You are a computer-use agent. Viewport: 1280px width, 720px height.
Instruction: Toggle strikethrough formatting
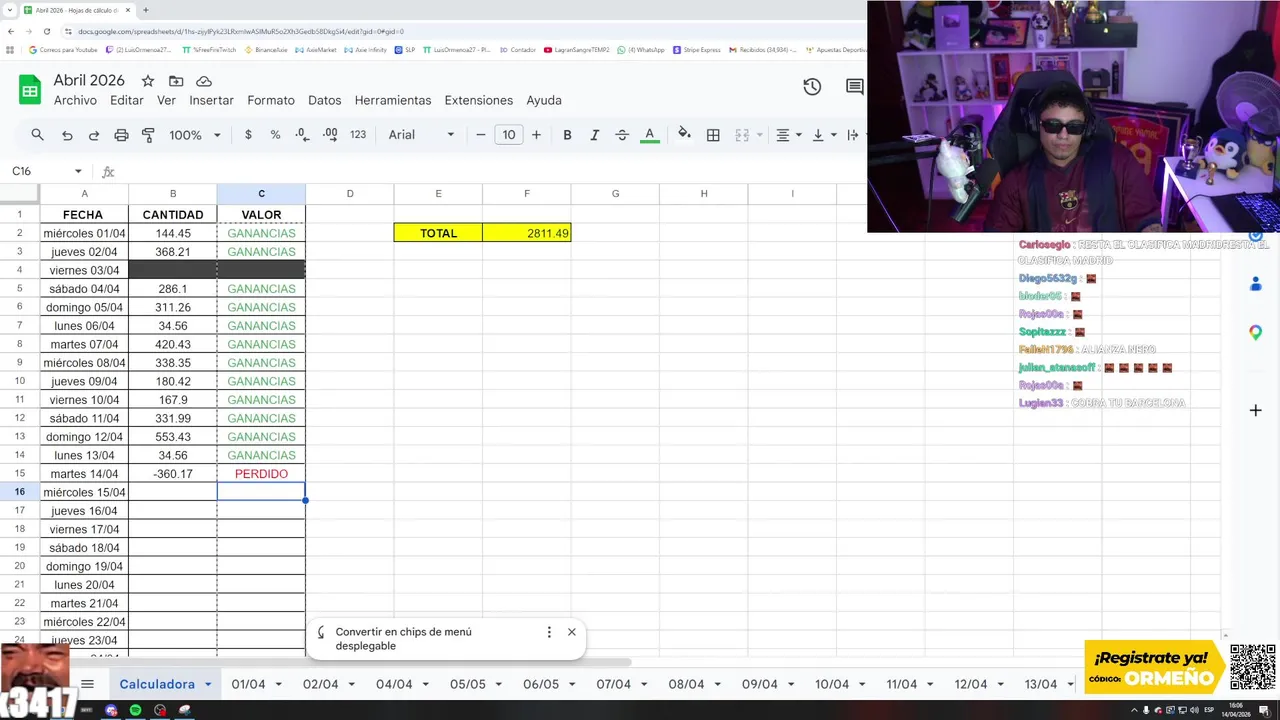622,135
